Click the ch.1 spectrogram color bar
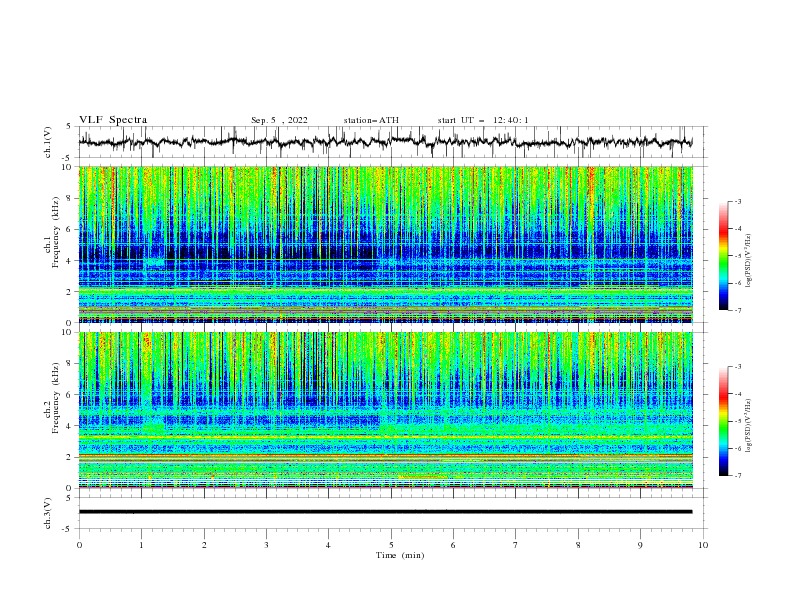The height and width of the screenshot is (612, 792). pos(723,256)
